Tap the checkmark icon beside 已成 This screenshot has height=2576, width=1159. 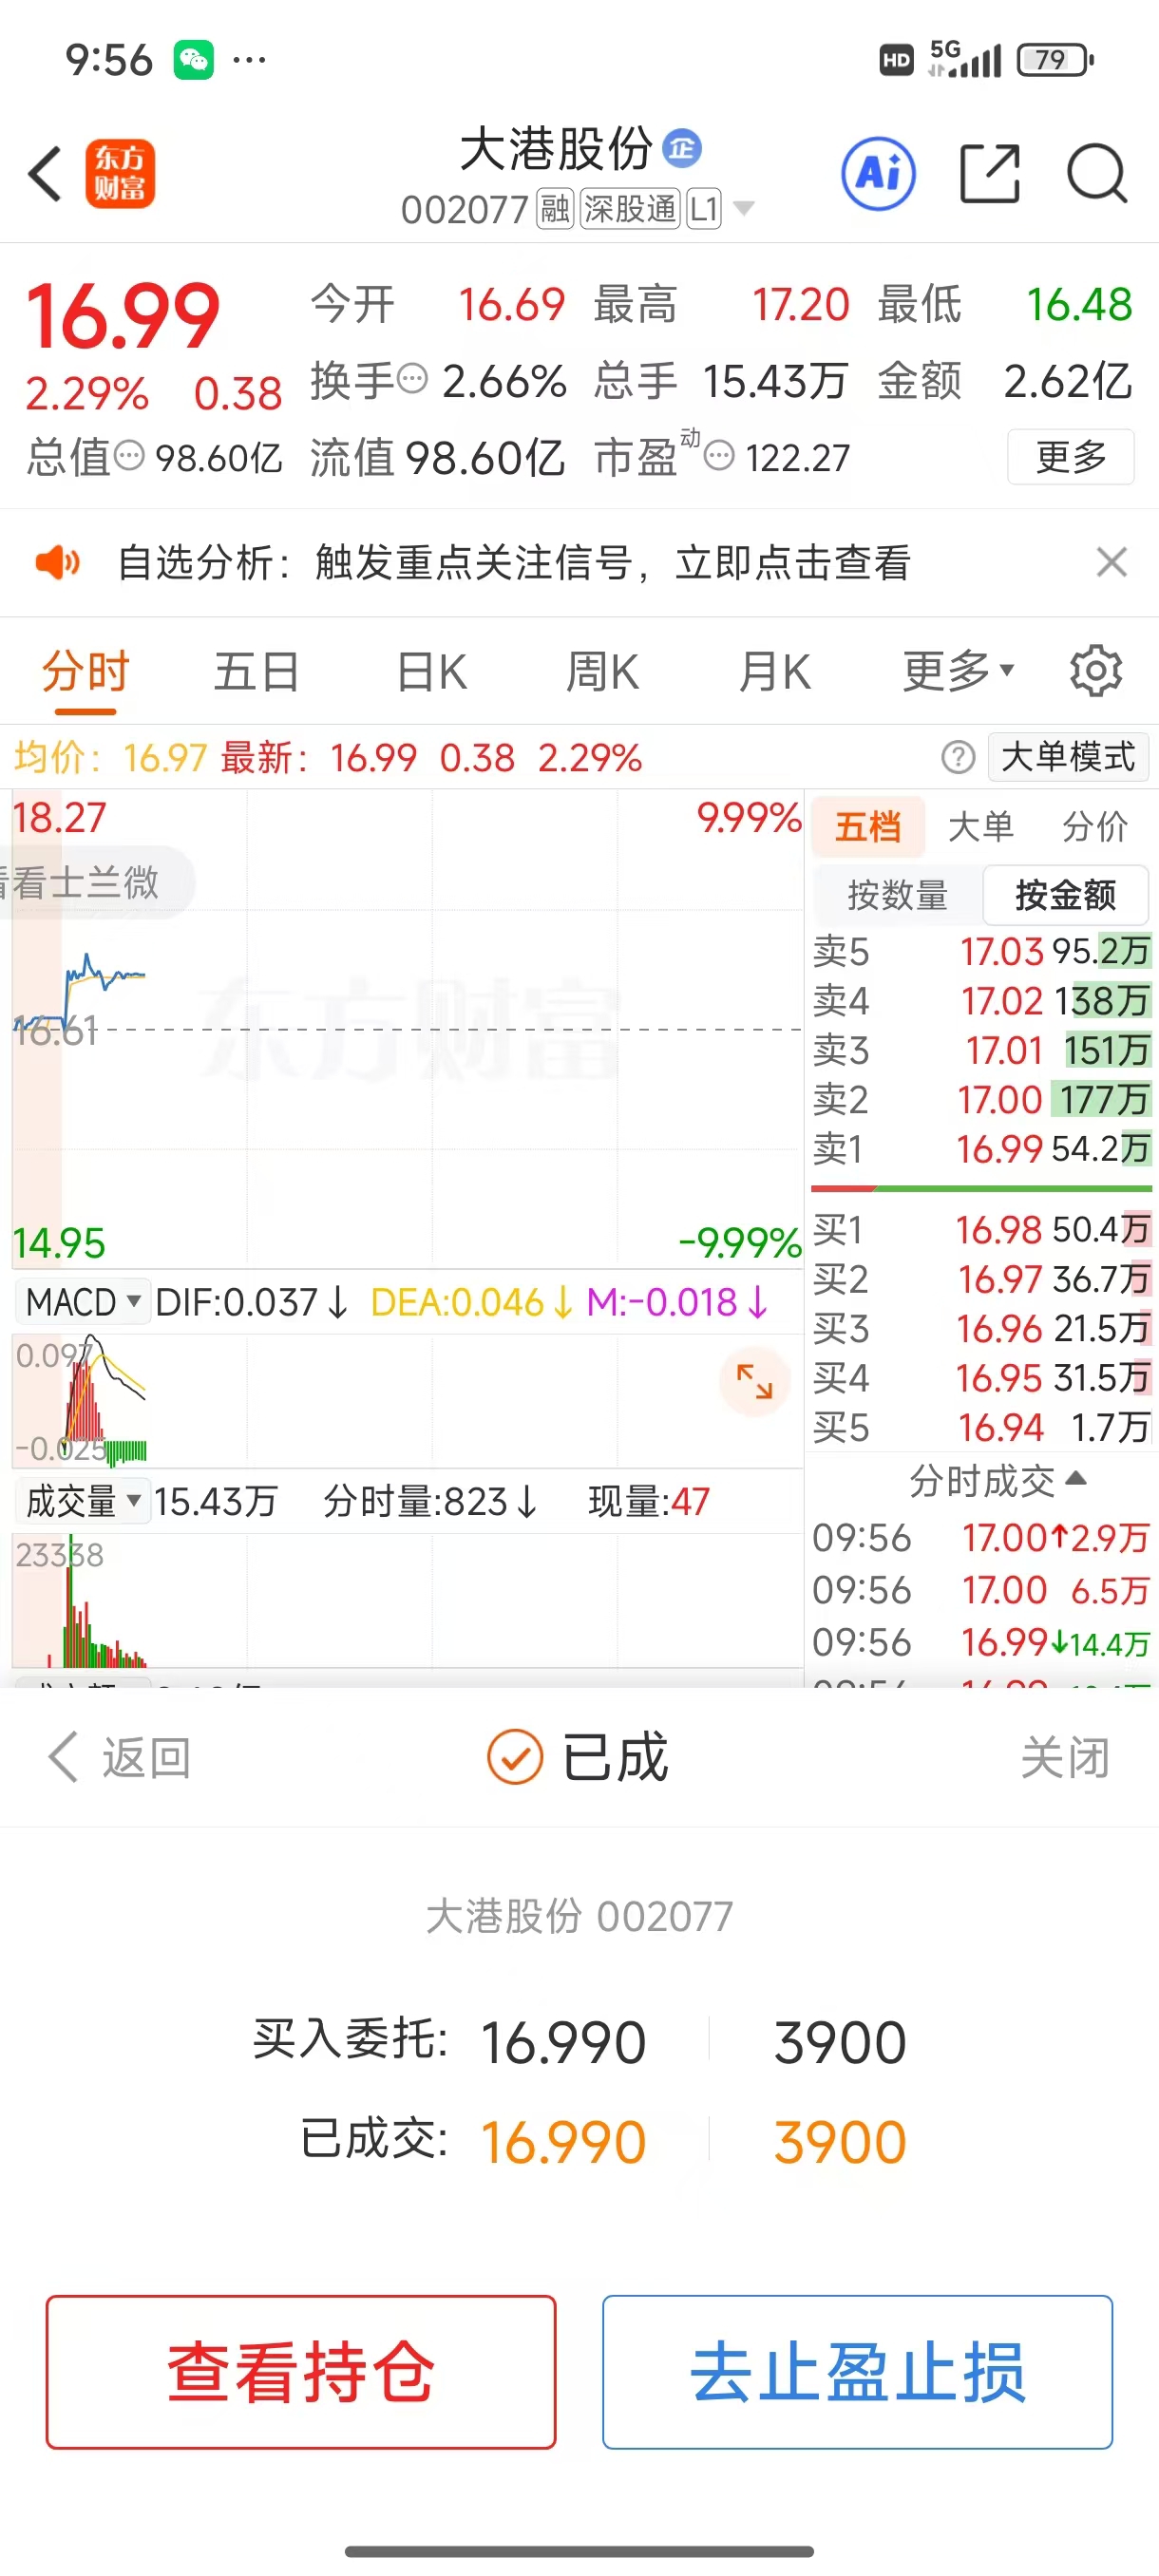[515, 1757]
